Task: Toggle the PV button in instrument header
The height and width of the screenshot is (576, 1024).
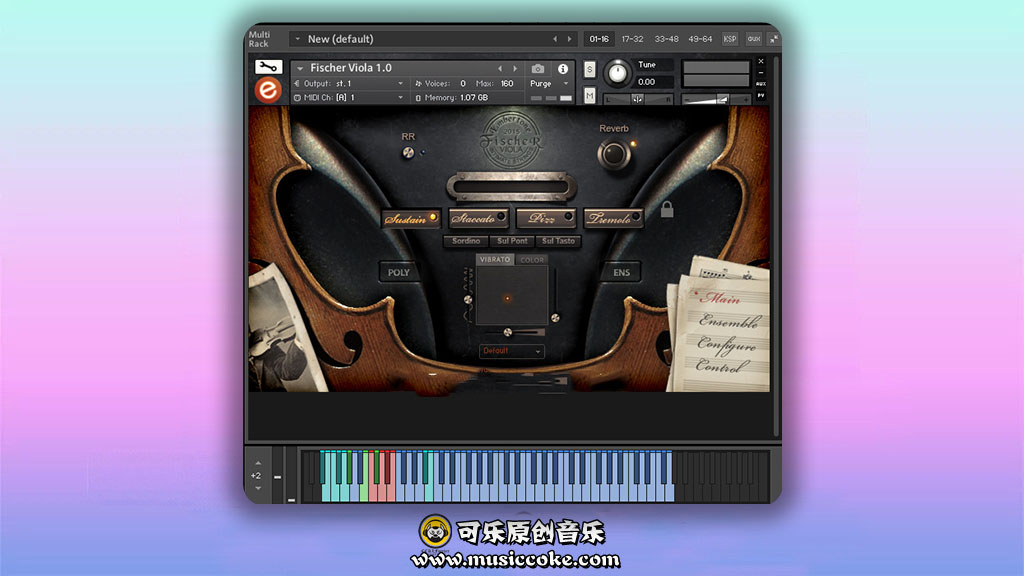Action: coord(761,96)
